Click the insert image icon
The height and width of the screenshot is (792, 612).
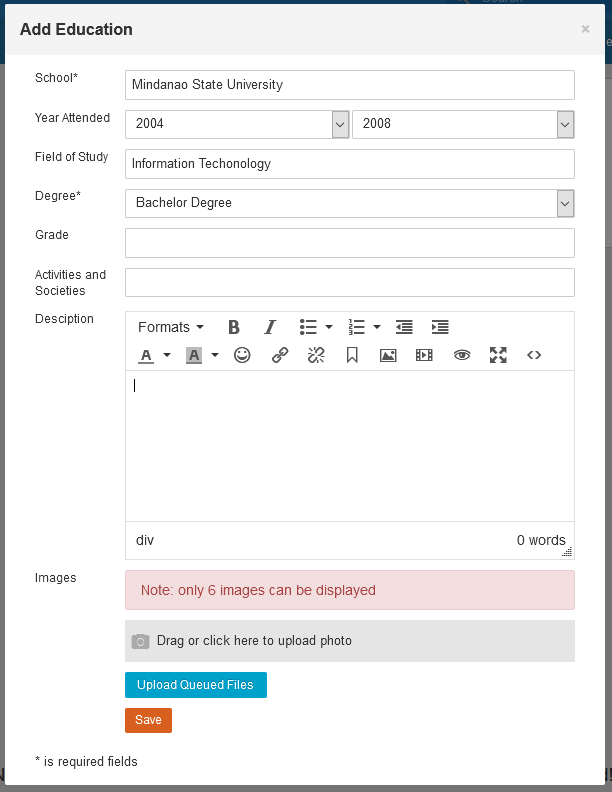tap(388, 355)
